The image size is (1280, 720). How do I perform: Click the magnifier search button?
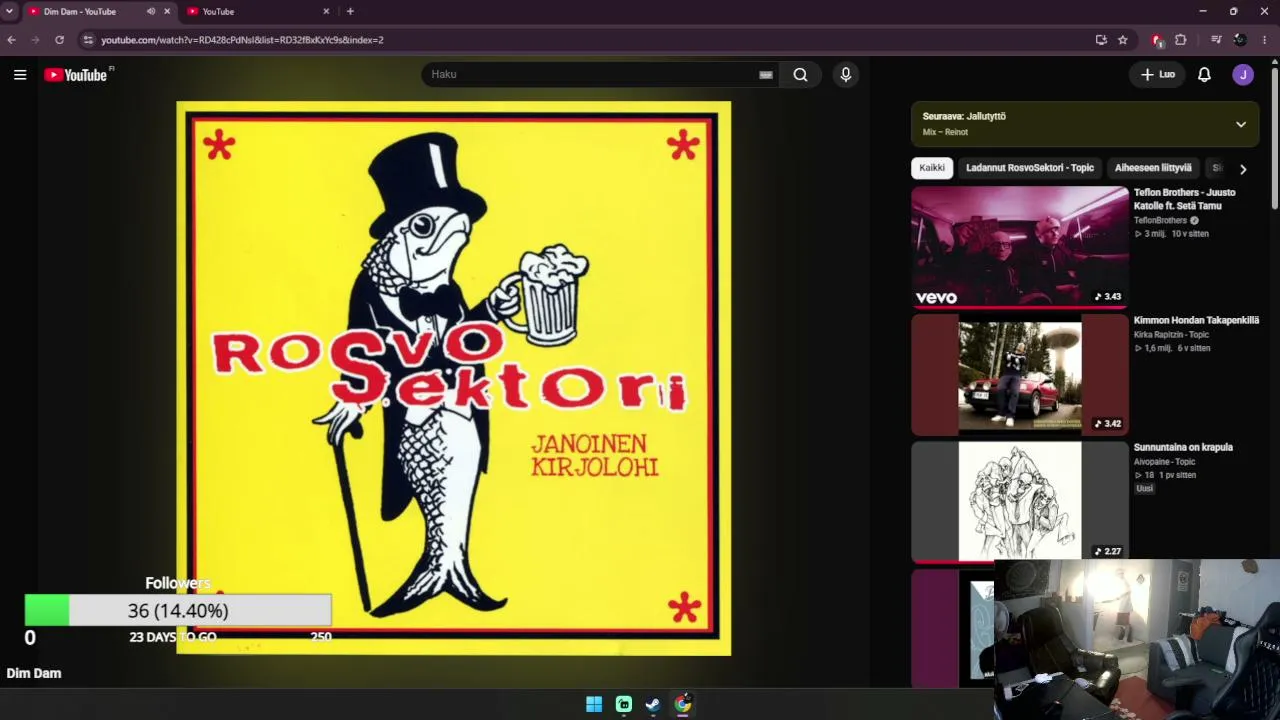[800, 75]
